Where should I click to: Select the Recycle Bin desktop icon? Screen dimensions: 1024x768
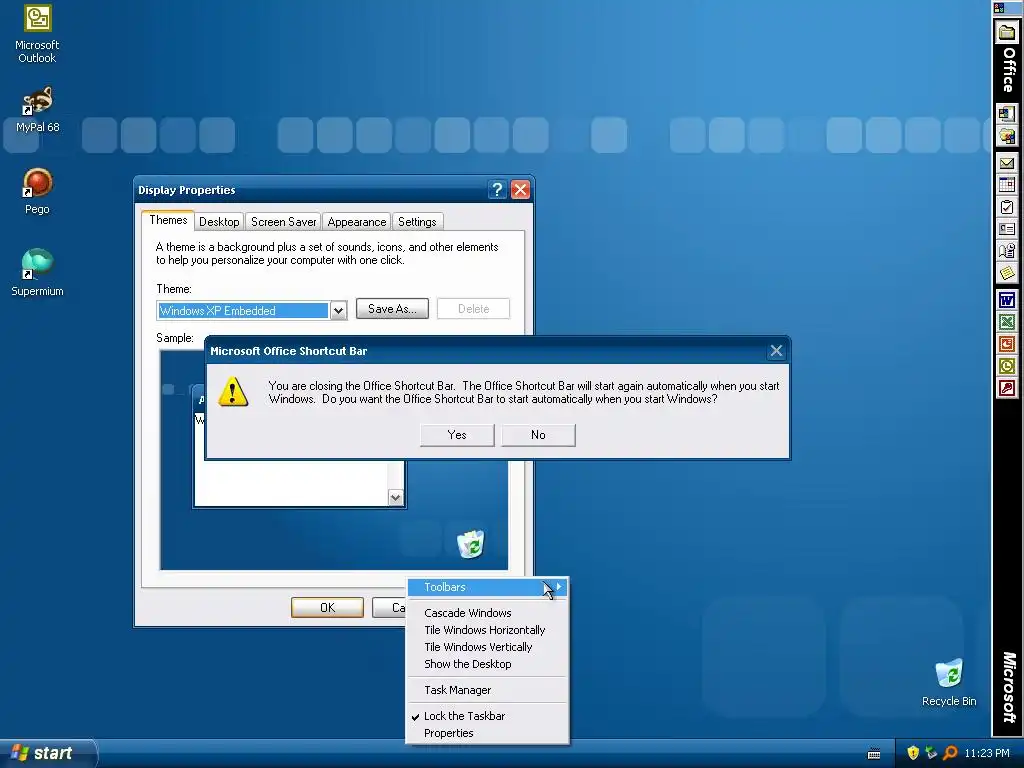(949, 682)
